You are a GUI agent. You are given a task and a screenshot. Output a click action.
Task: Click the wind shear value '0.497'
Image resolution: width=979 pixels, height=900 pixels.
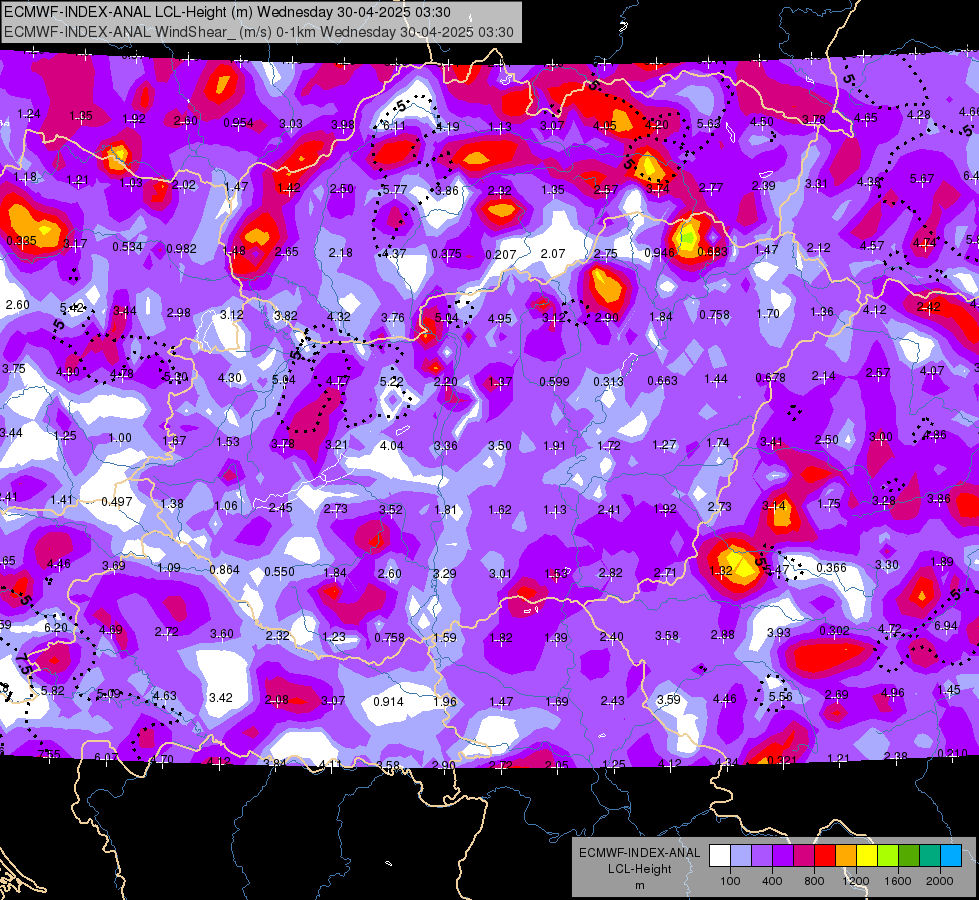(116, 502)
